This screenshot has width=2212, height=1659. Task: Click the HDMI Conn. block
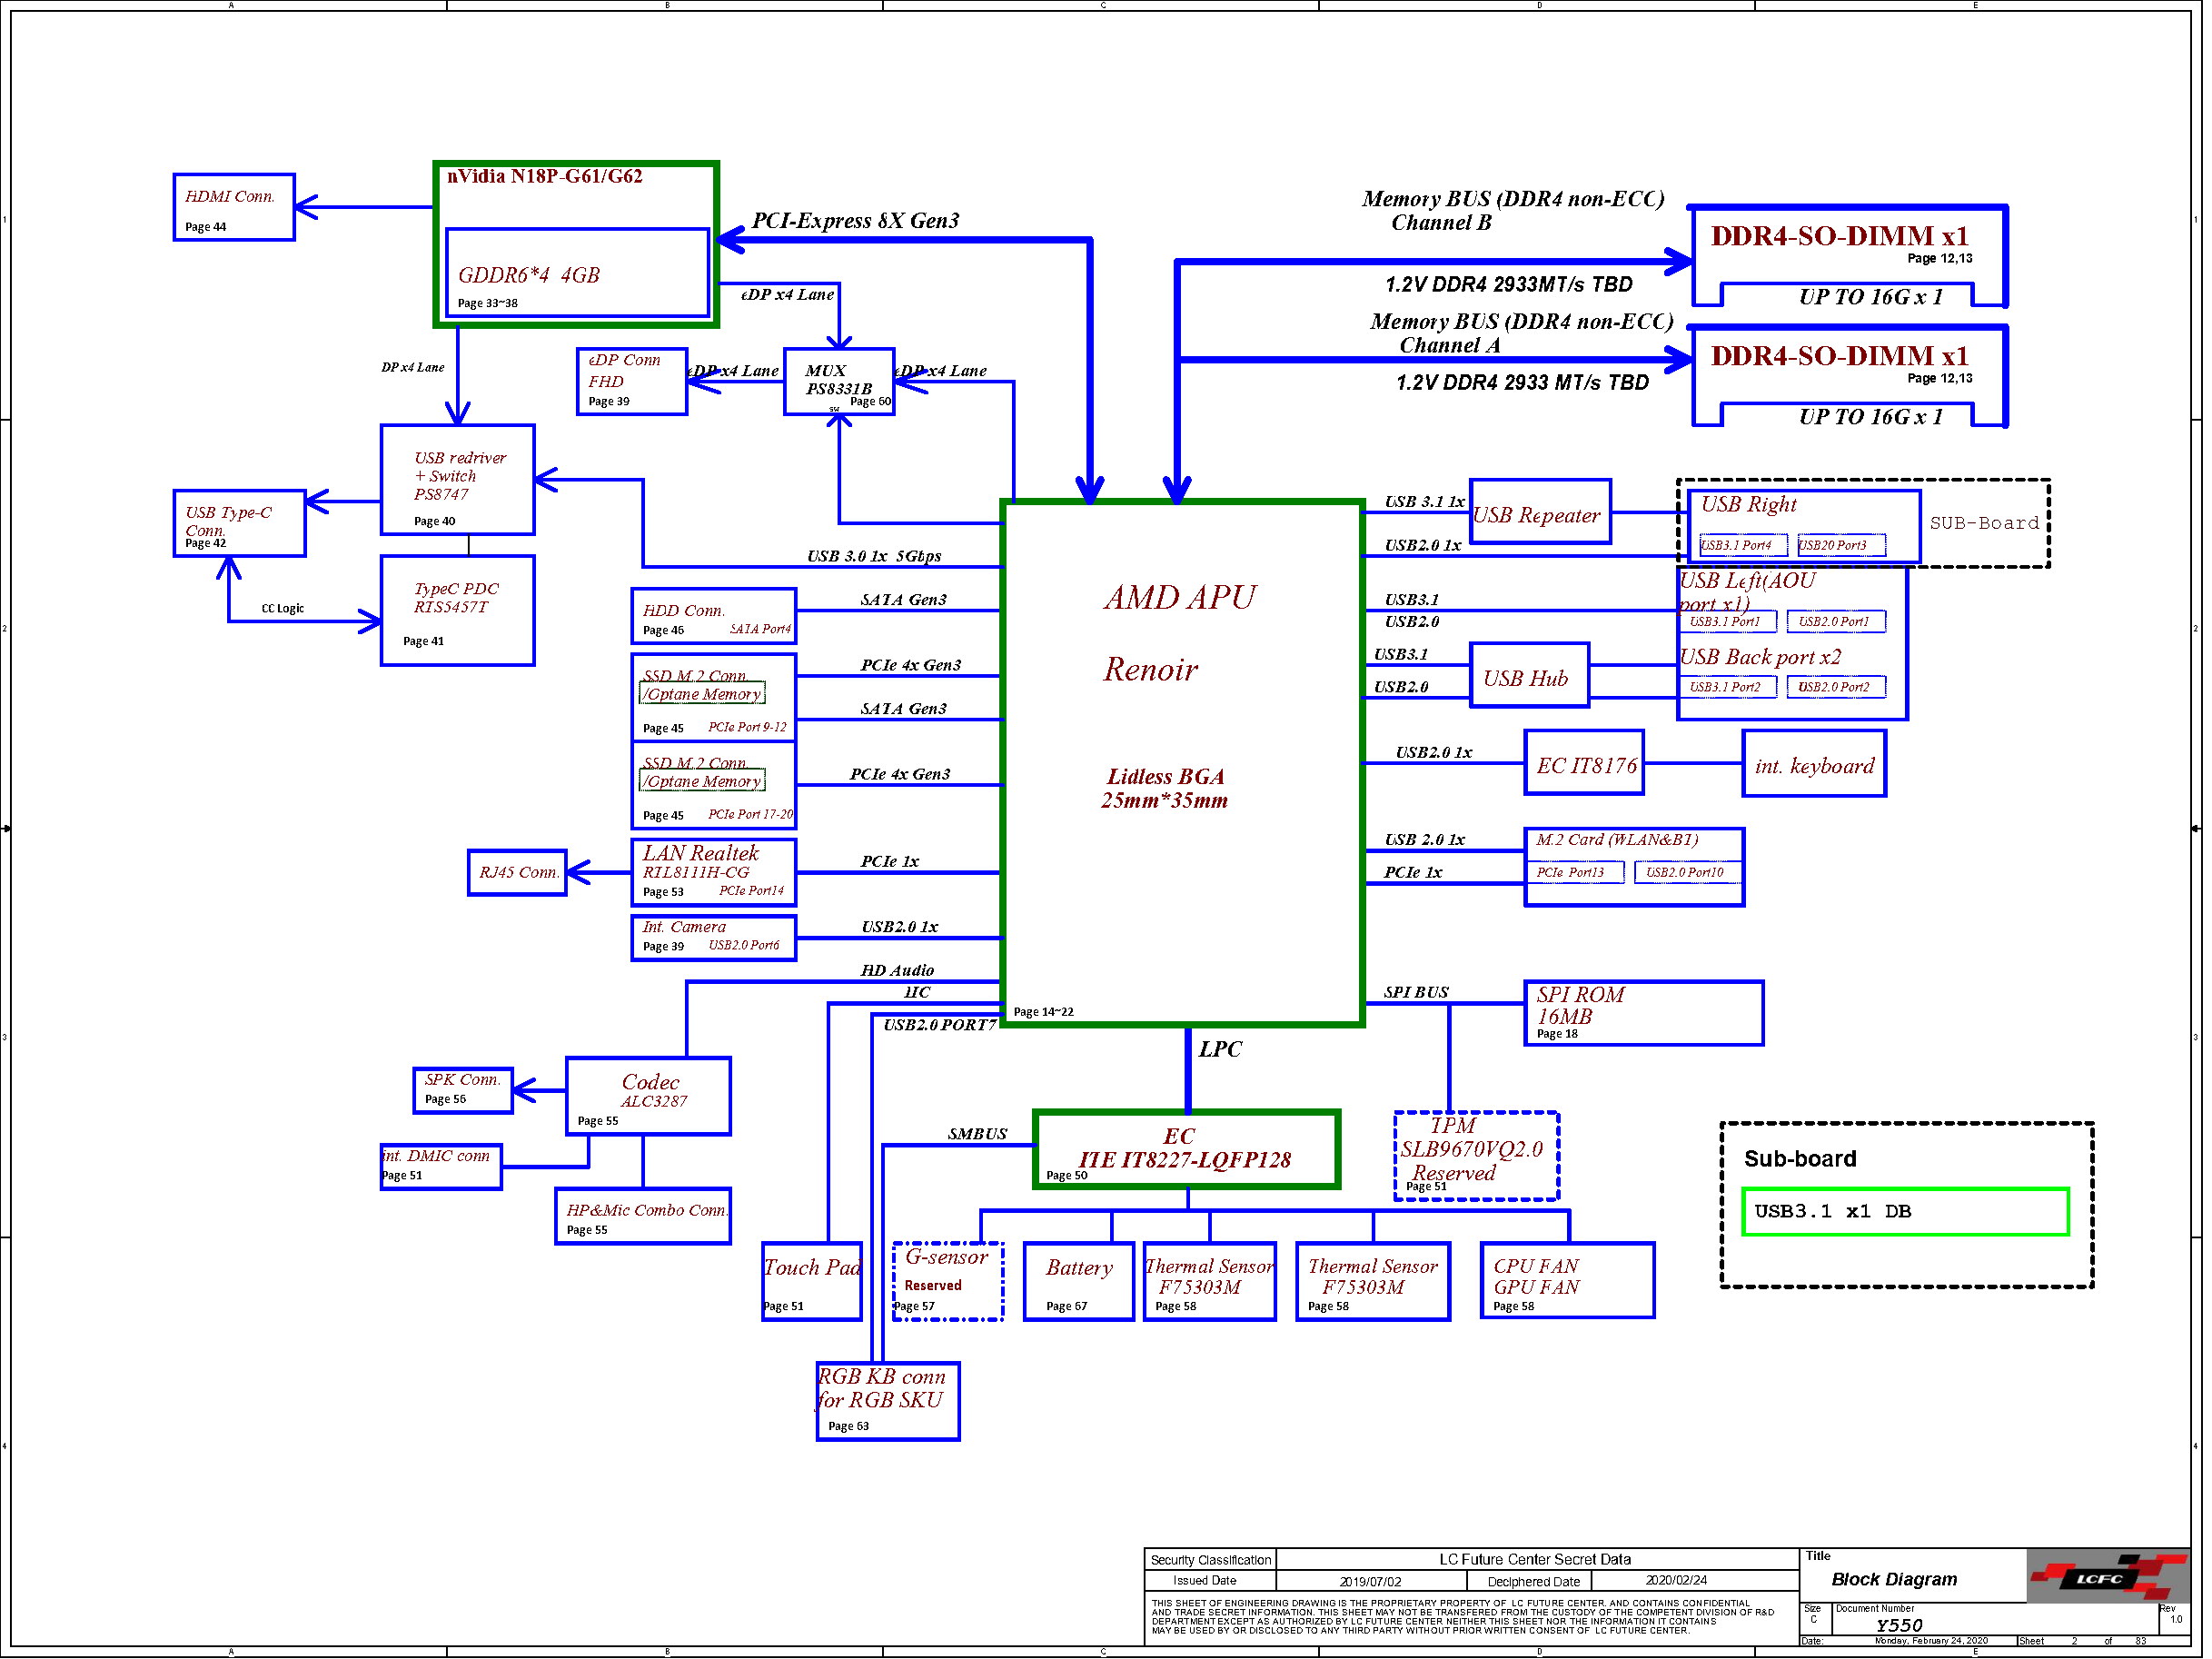(x=234, y=208)
